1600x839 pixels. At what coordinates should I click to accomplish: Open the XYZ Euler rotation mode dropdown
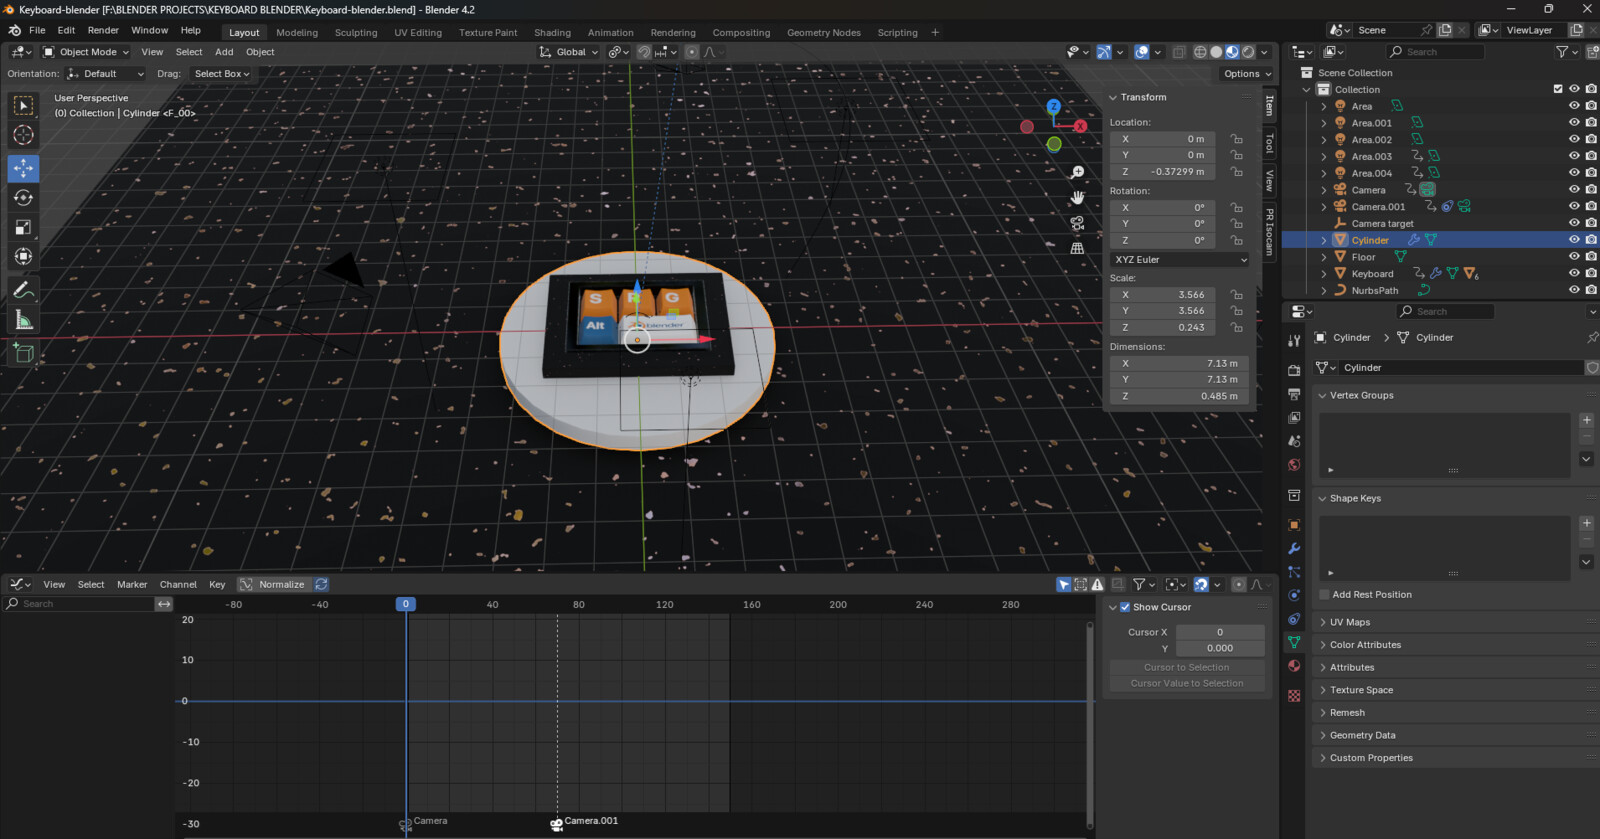click(x=1180, y=259)
